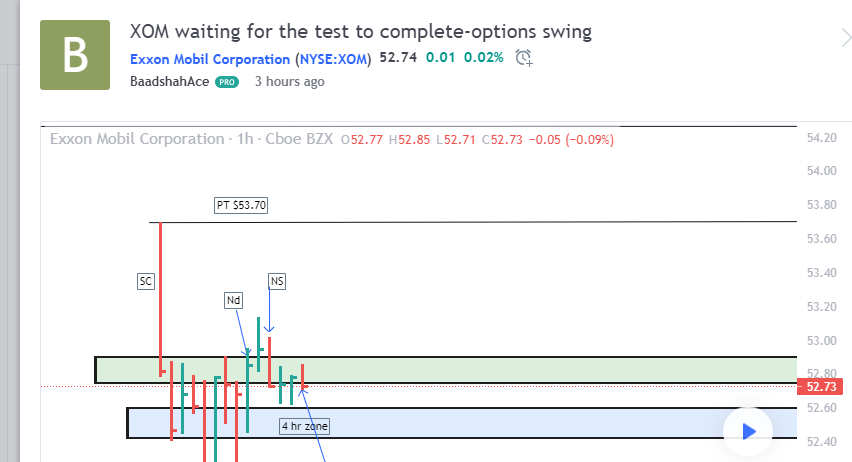The width and height of the screenshot is (852, 462).
Task: Open the XOM idea title link
Action: (361, 31)
